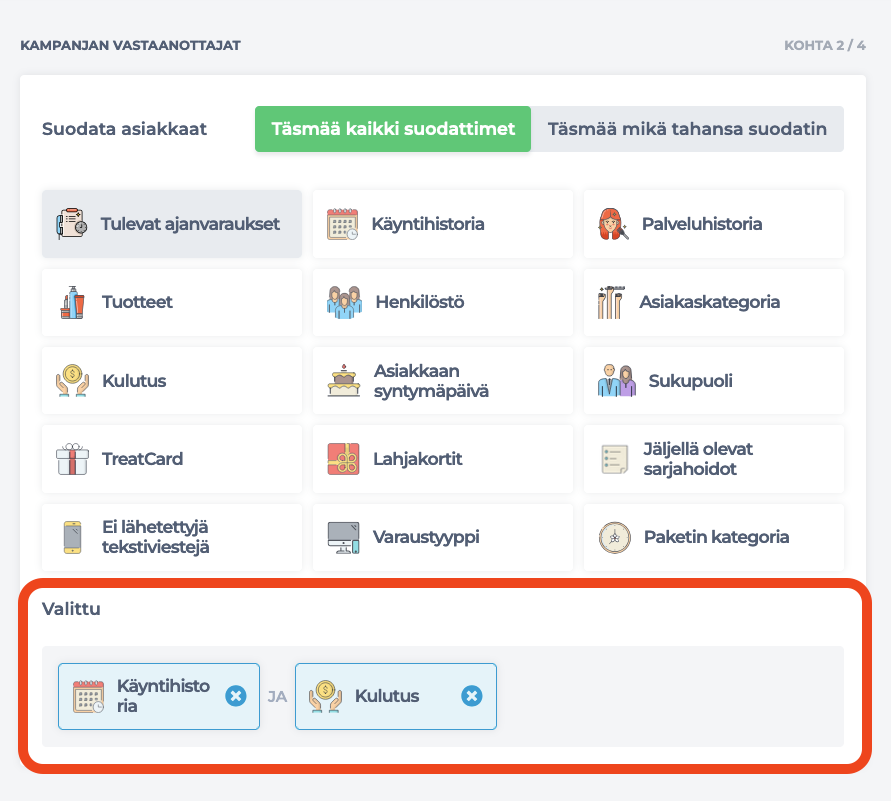
Task: Click the Paketin kategoria round badge icon
Action: click(x=615, y=537)
